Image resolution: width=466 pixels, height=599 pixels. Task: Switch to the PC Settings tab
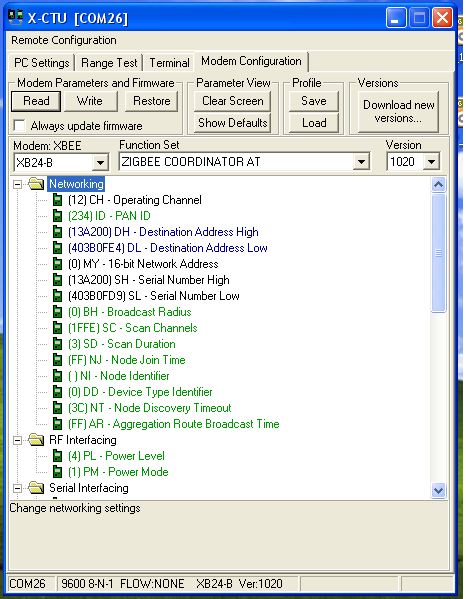click(x=42, y=63)
